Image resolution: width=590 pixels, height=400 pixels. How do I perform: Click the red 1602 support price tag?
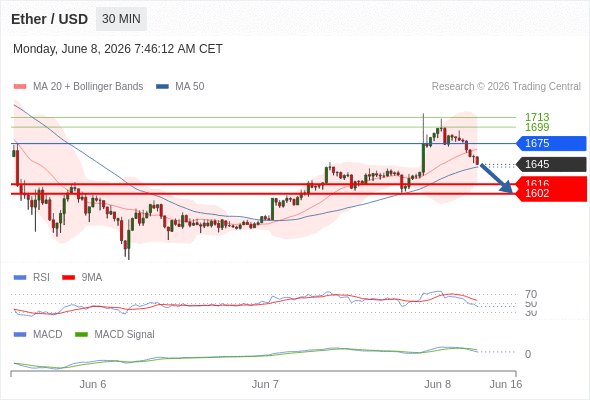point(552,194)
